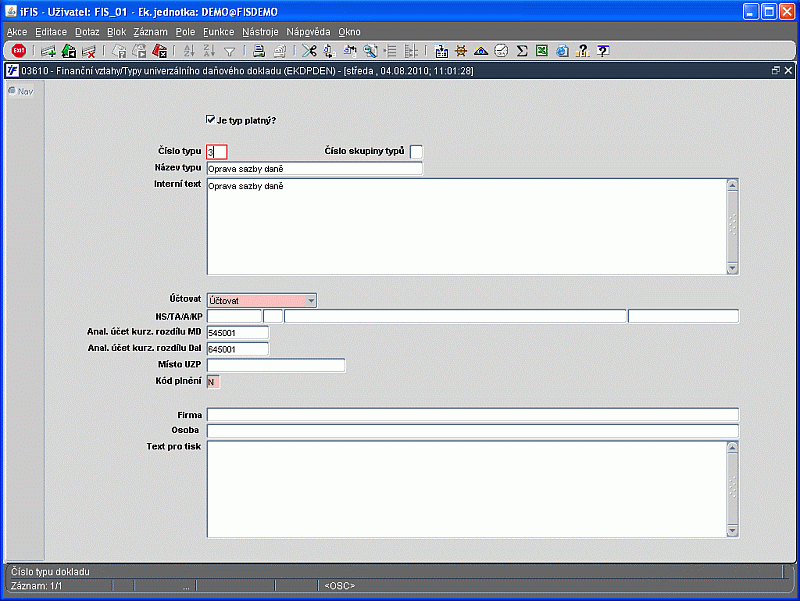
Task: Click the copy icon next to the scissors
Action: pos(330,51)
